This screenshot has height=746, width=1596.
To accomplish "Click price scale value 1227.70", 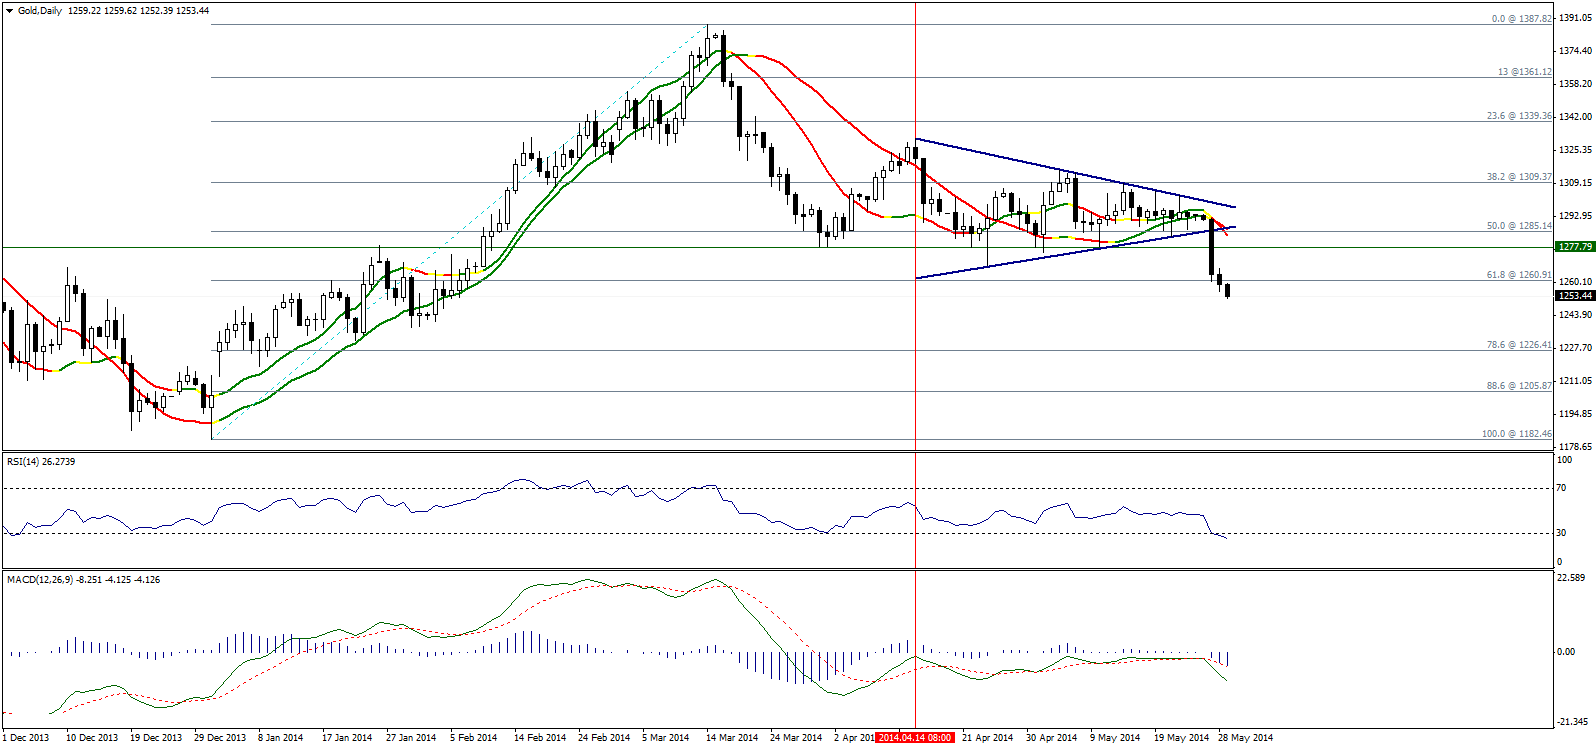I will point(1575,348).
